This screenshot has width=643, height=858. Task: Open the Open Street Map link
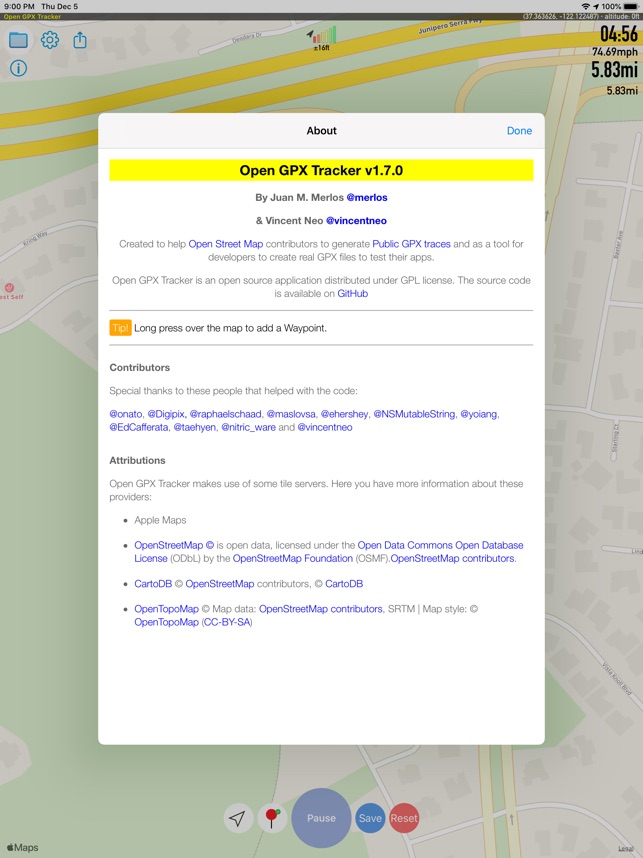tap(225, 244)
